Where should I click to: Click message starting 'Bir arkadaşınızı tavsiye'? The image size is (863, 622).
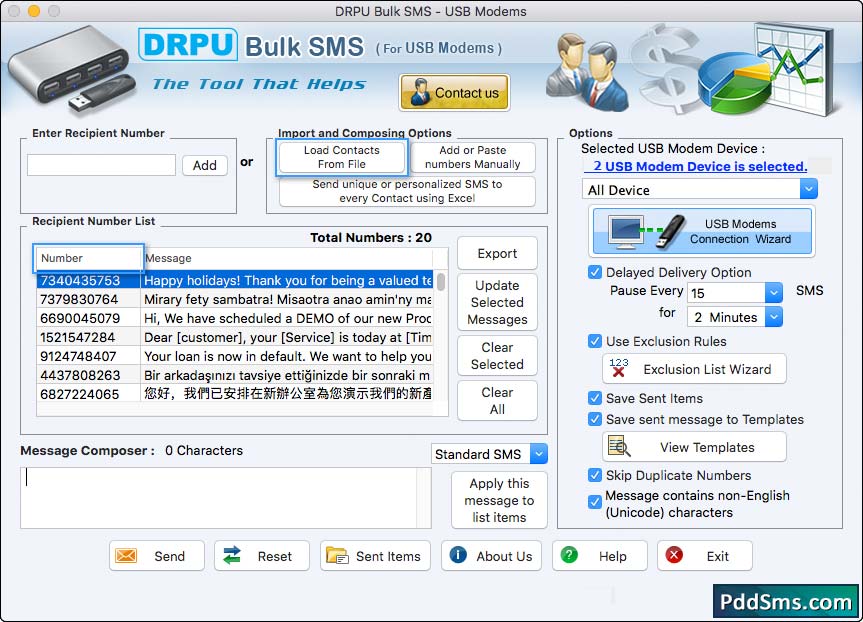pyautogui.click(x=287, y=375)
